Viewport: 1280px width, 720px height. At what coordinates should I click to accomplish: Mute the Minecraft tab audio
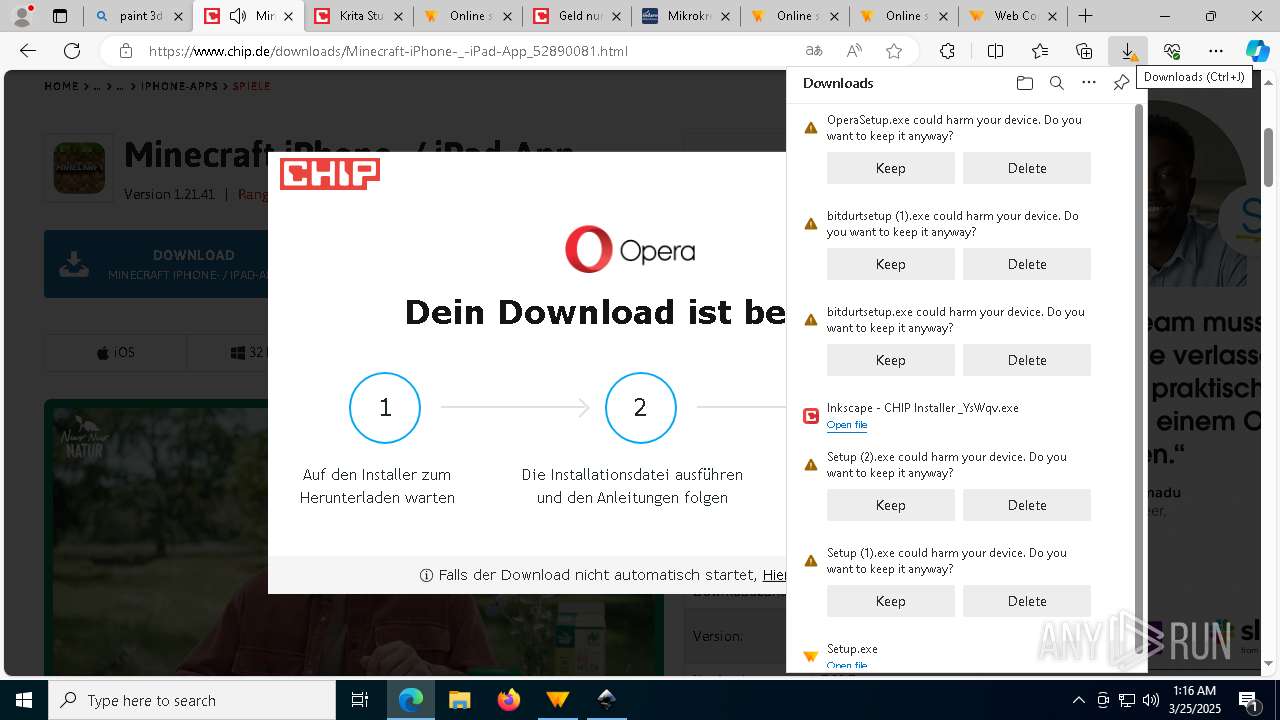238,16
